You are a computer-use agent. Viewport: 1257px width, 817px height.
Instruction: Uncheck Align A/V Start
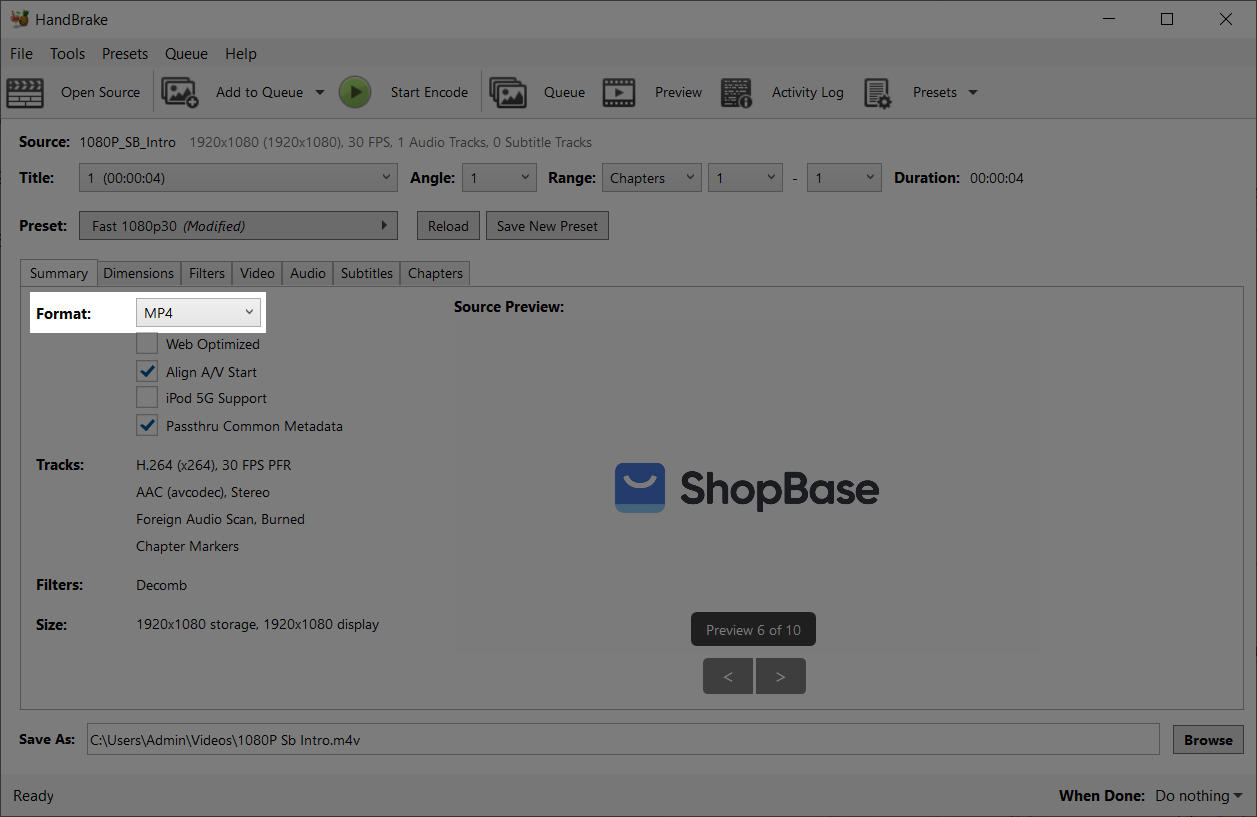click(x=147, y=372)
